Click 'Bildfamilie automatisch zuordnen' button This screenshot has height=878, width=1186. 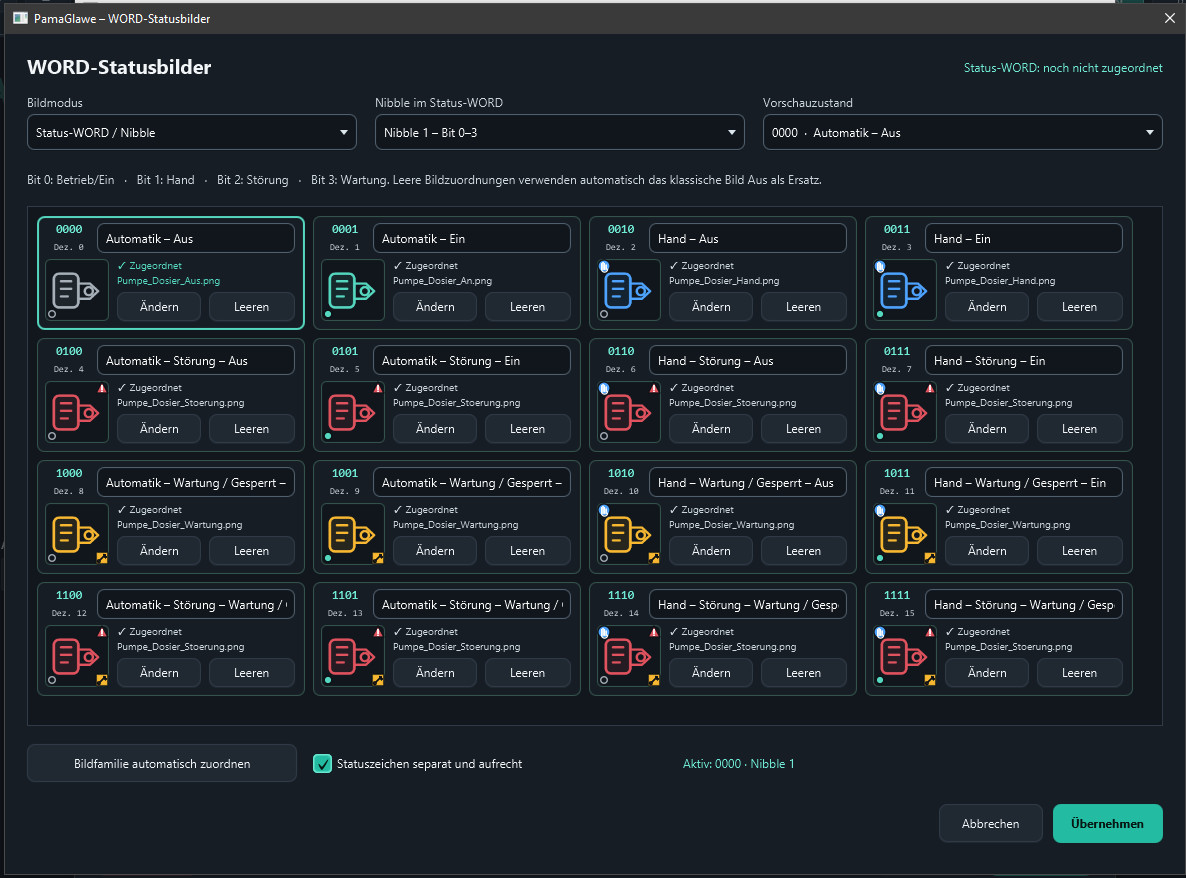coord(162,764)
